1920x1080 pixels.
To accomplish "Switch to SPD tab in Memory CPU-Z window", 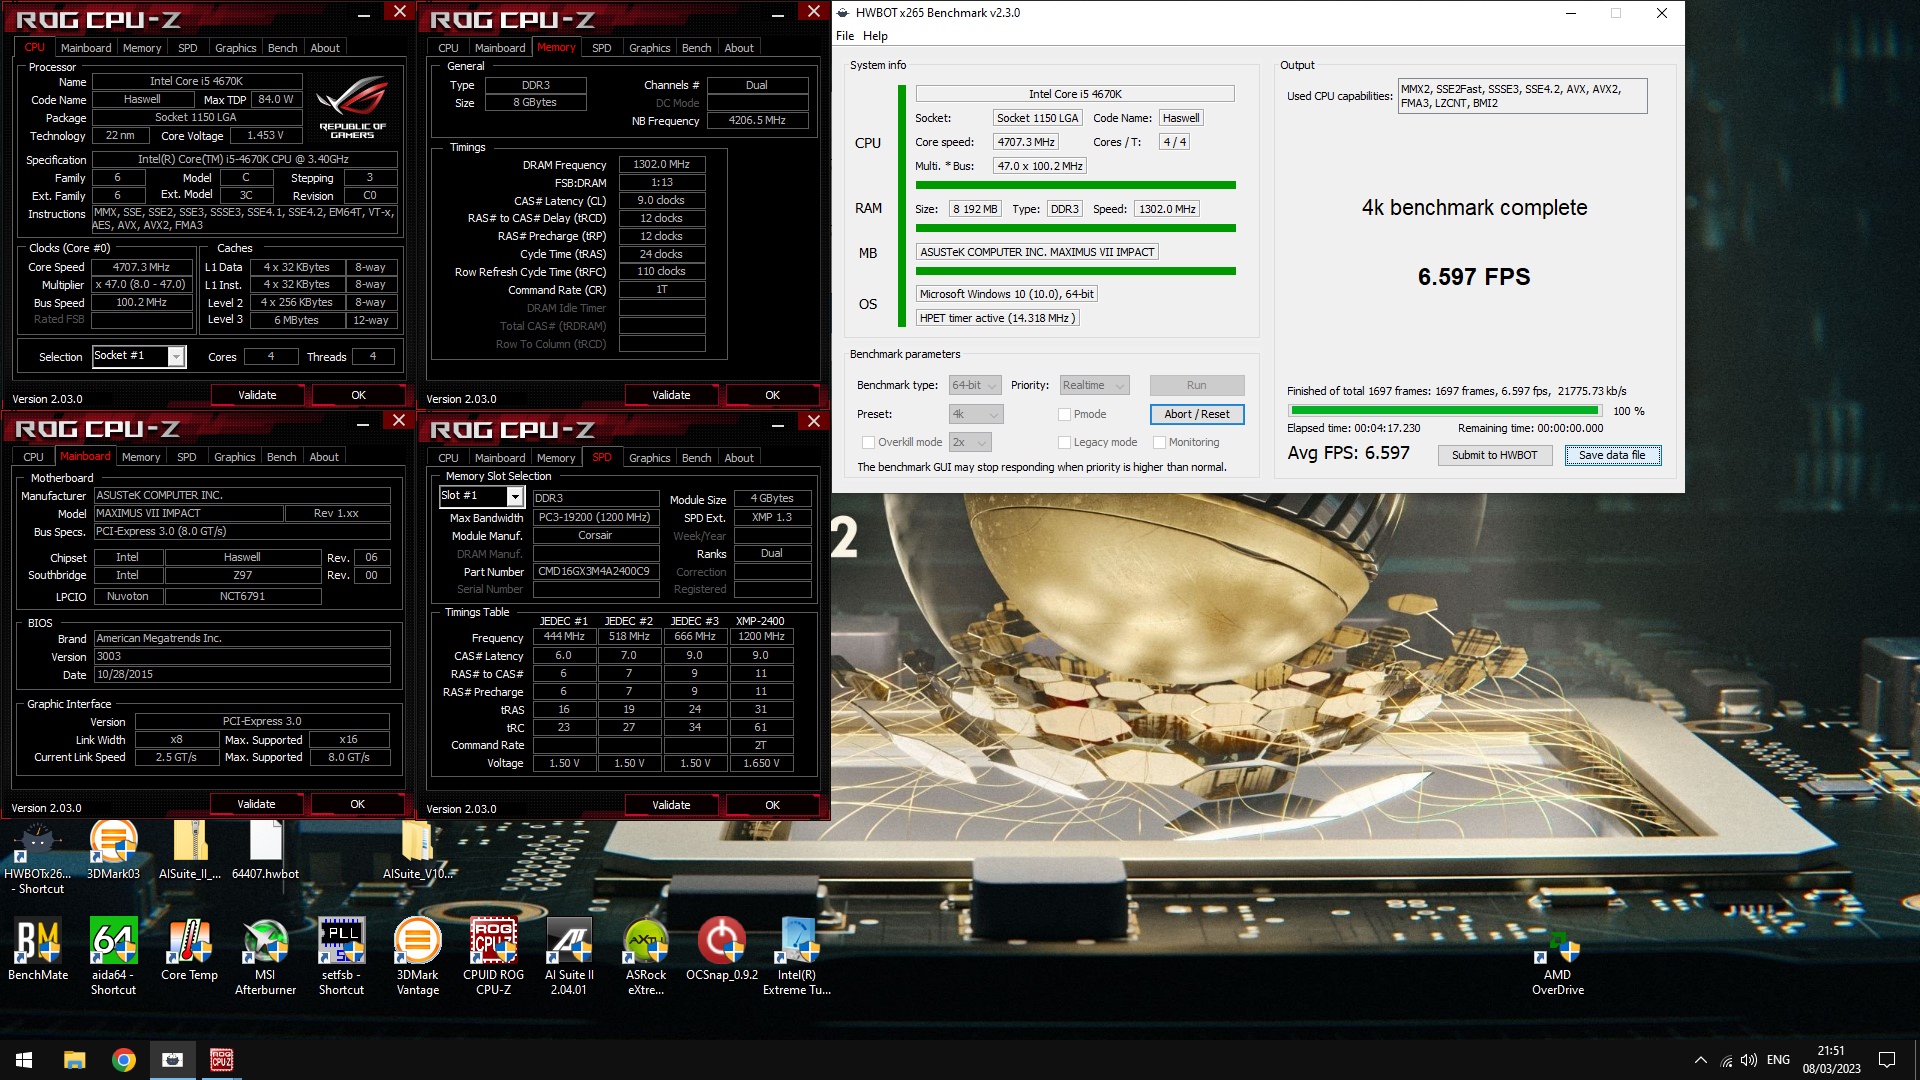I will (601, 48).
